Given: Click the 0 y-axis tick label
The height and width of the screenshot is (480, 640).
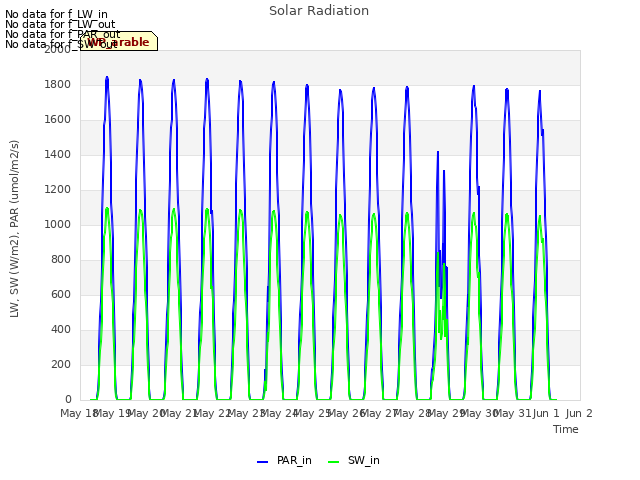Looking at the screenshot, I should coord(68,399).
